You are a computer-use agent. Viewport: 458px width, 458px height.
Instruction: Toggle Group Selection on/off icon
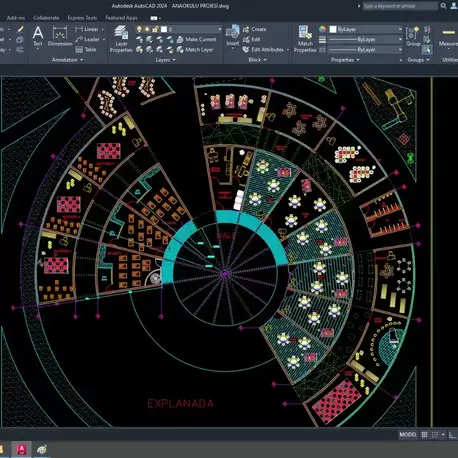click(427, 50)
